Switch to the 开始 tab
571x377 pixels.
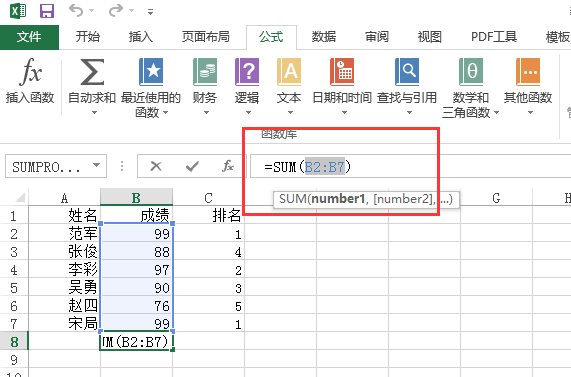[x=87, y=37]
